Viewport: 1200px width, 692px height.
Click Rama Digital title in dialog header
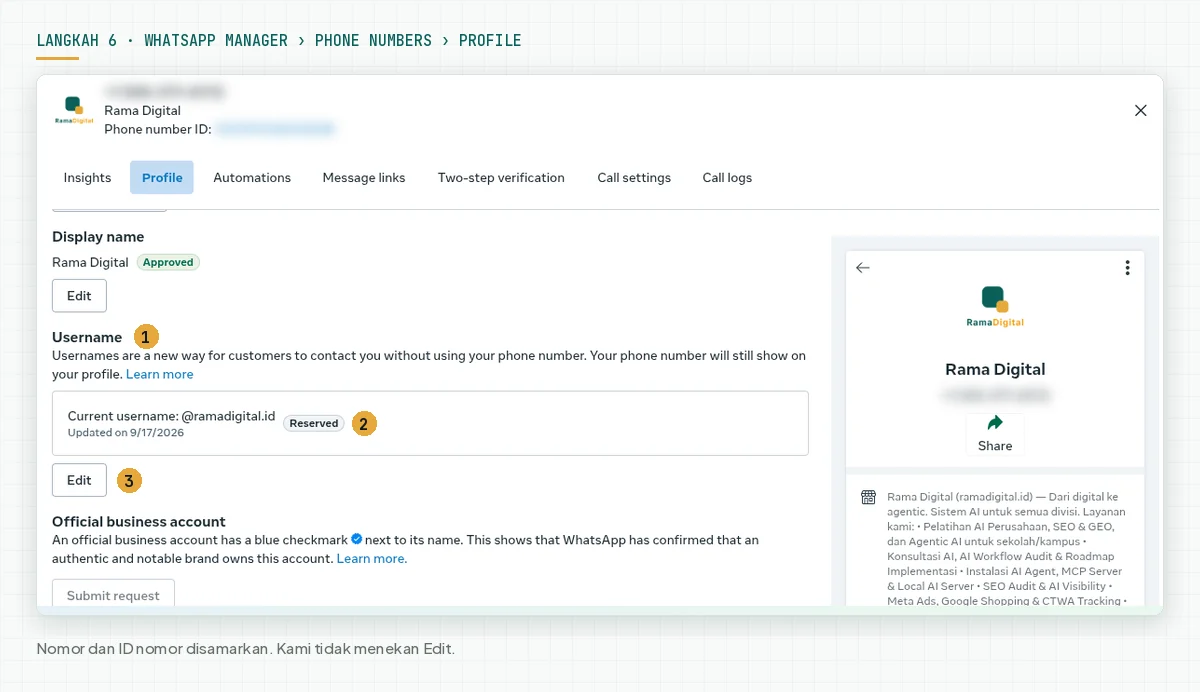coord(142,111)
